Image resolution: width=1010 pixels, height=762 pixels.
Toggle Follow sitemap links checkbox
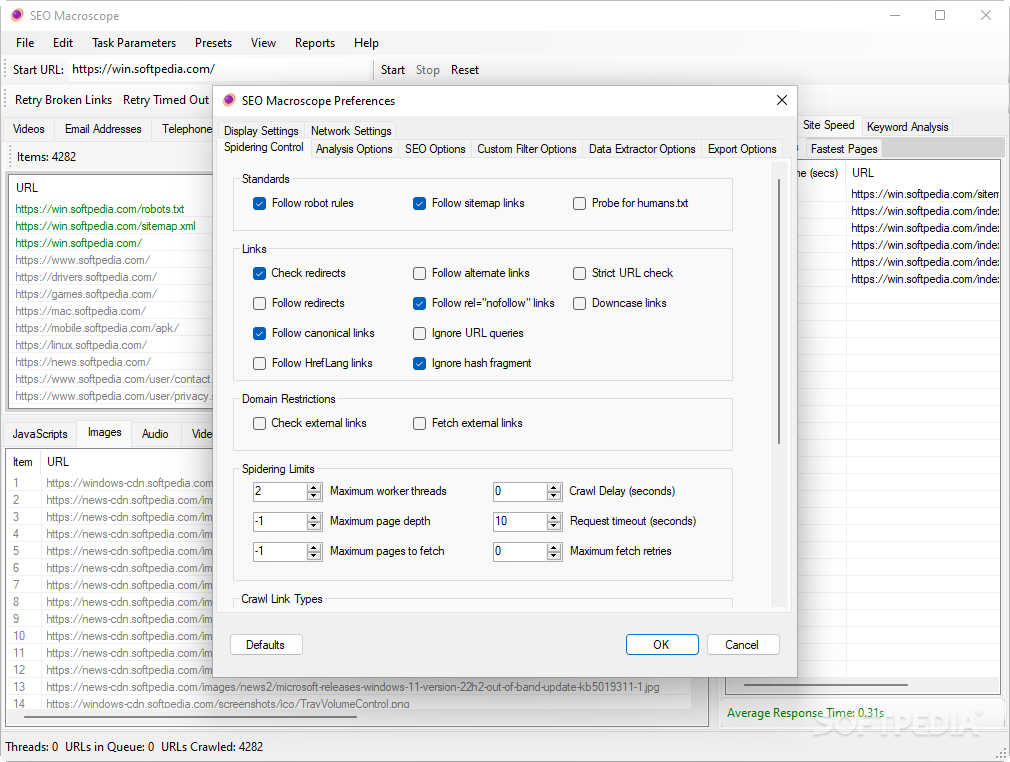419,204
